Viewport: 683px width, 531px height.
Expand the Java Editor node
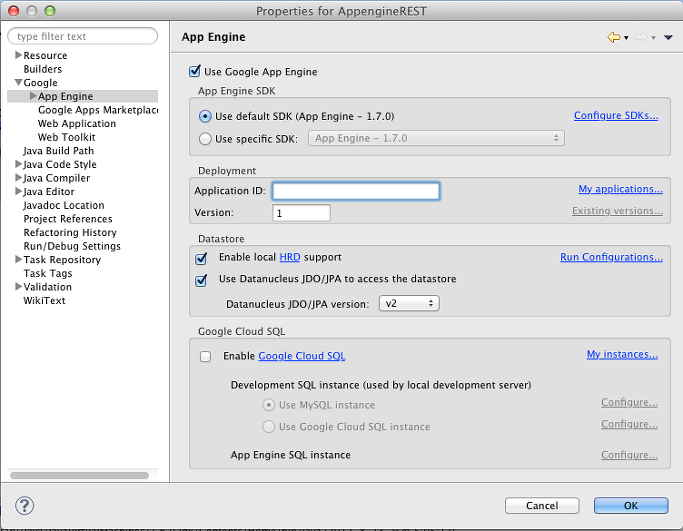coord(18,191)
